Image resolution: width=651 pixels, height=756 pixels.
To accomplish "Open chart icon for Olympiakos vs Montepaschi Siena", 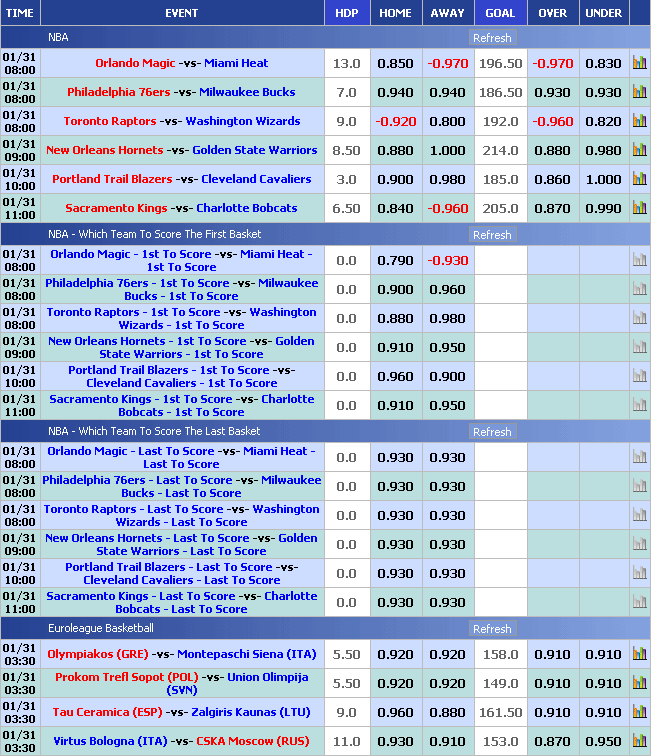I will tap(639, 654).
